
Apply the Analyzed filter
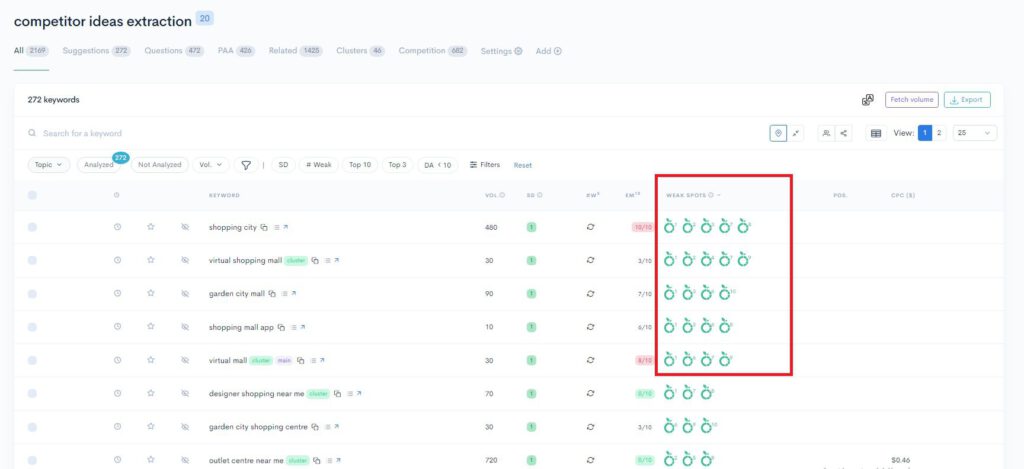pos(101,165)
